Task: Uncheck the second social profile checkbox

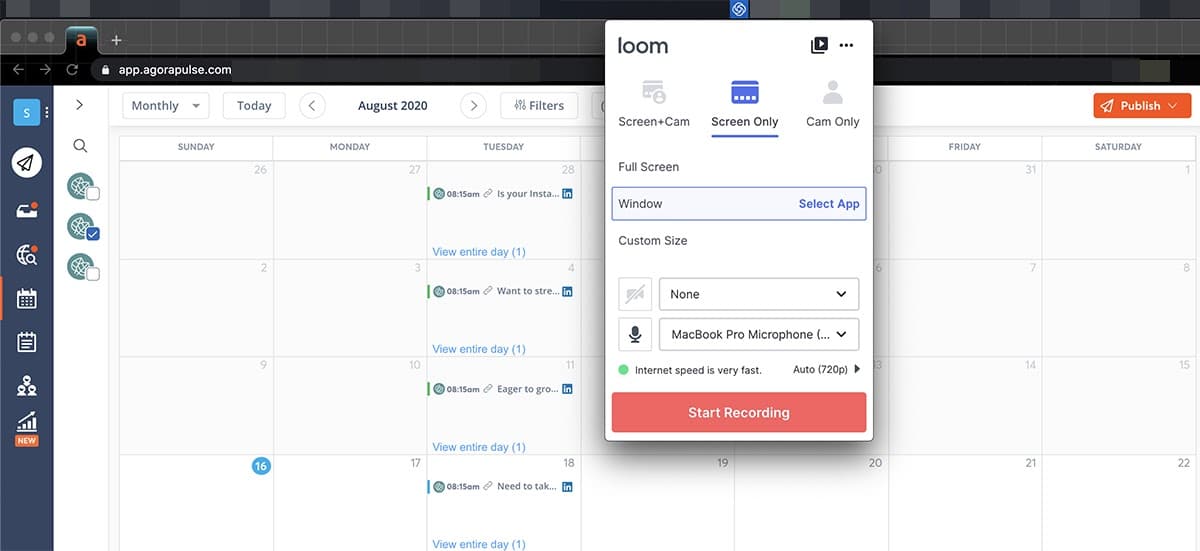Action: [92, 234]
